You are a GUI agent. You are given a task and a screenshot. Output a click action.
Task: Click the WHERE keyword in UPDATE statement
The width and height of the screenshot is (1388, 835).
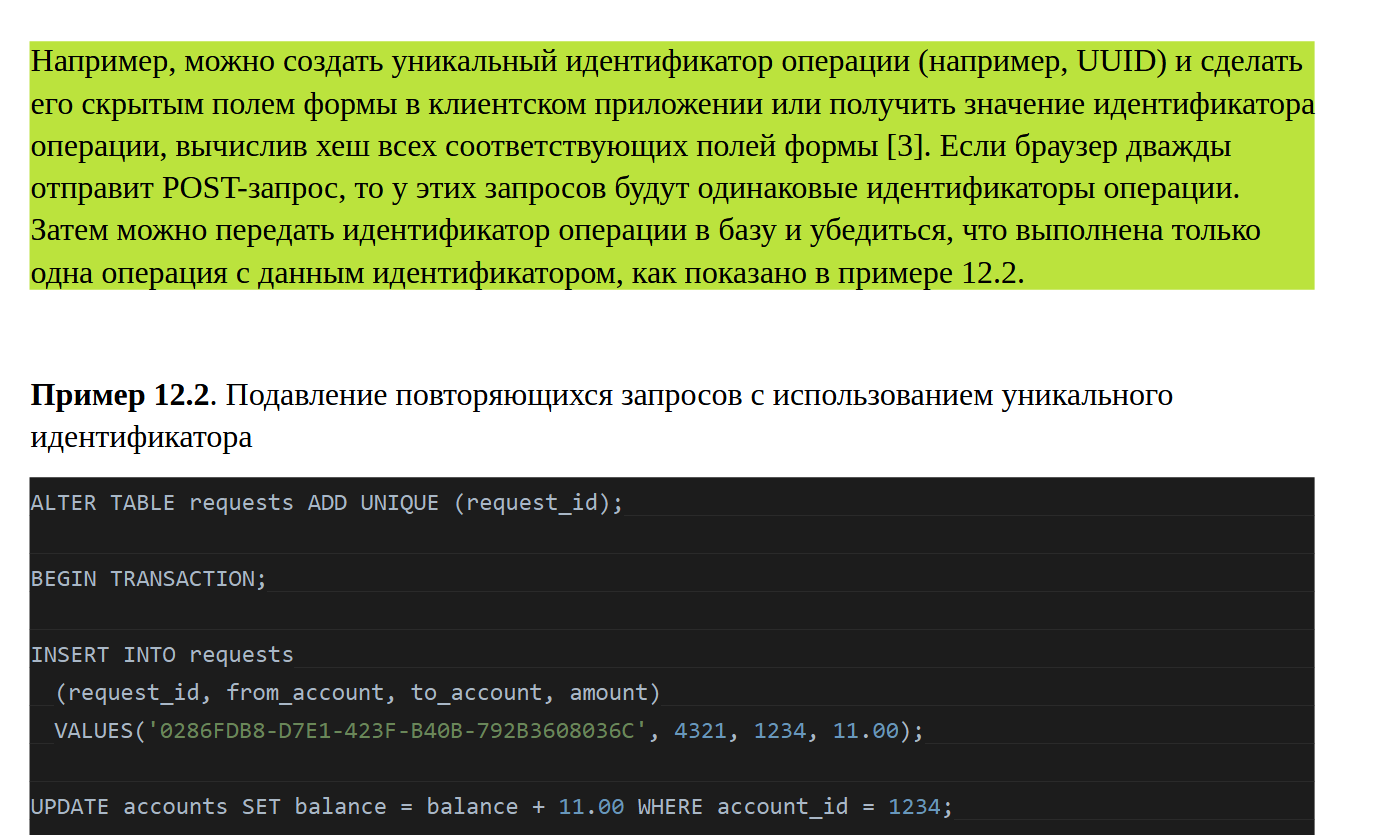point(670,807)
